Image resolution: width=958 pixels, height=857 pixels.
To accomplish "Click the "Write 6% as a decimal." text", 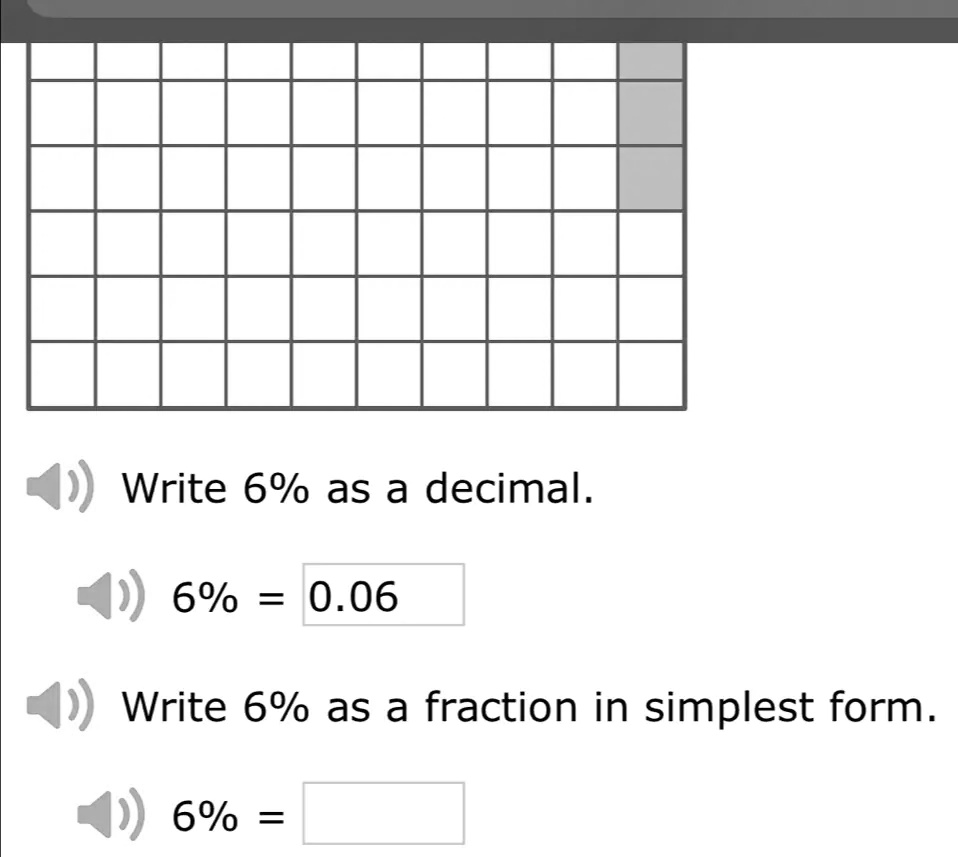I will [x=358, y=490].
